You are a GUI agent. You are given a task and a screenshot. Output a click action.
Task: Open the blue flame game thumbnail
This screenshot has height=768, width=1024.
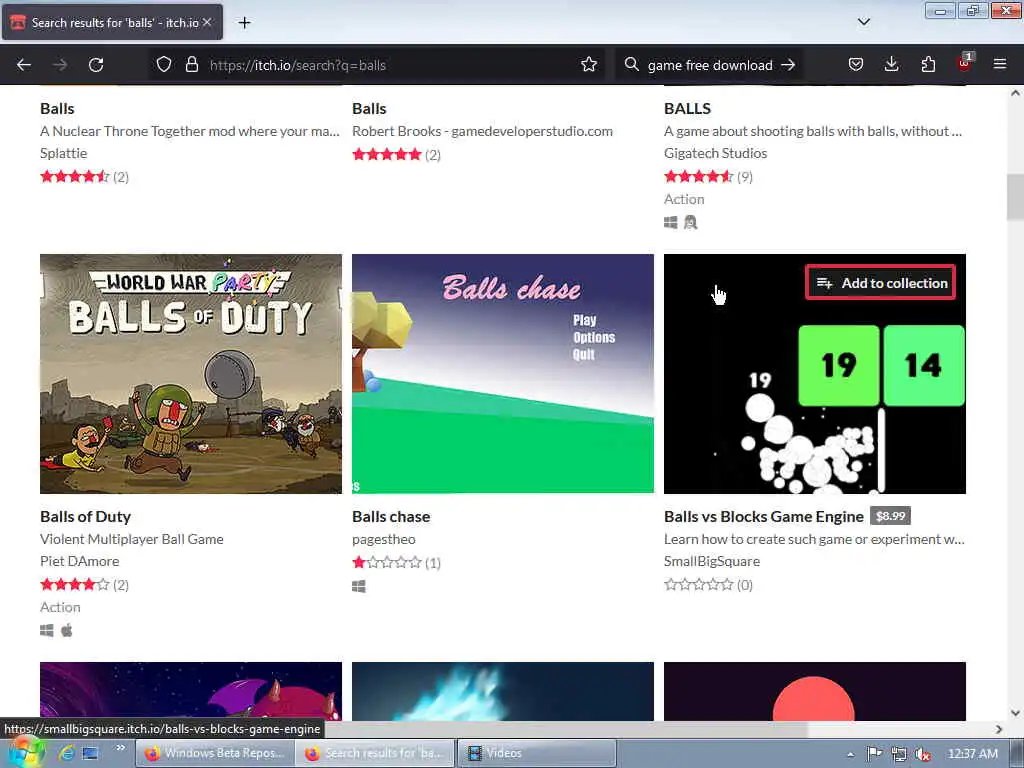pos(503,692)
